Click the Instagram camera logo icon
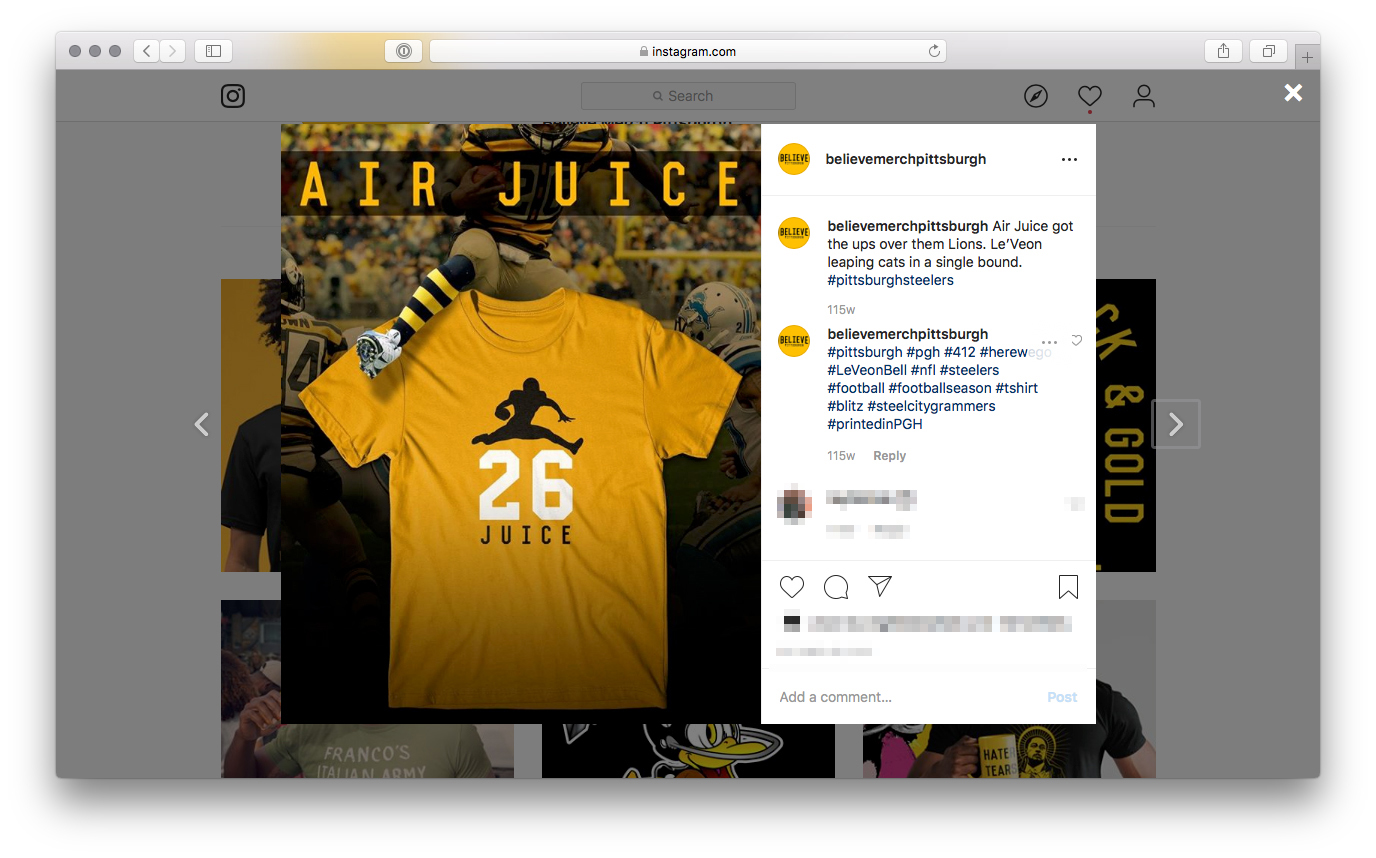Viewport: 1376px width, 858px height. 233,96
